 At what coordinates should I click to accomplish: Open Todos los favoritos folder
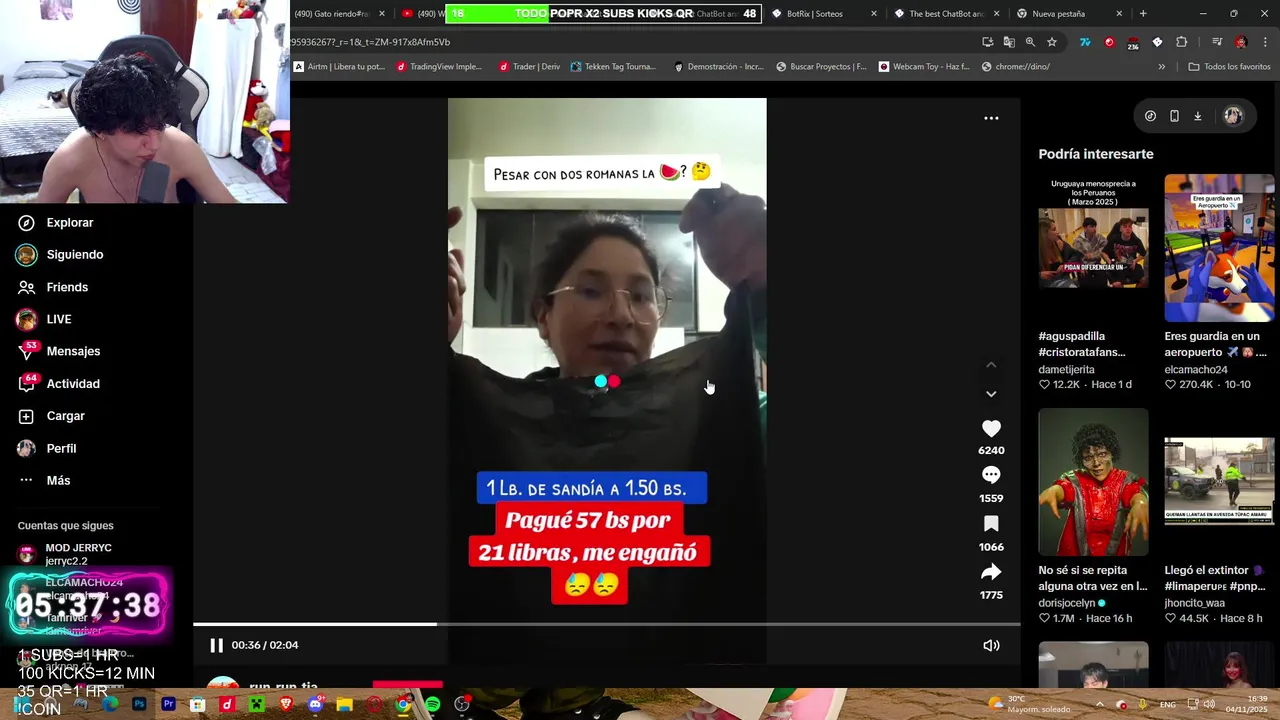tap(1229, 67)
